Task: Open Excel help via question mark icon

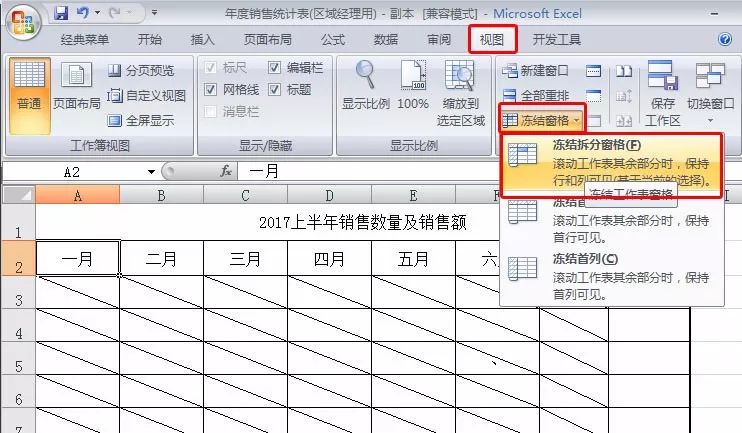Action: point(724,39)
